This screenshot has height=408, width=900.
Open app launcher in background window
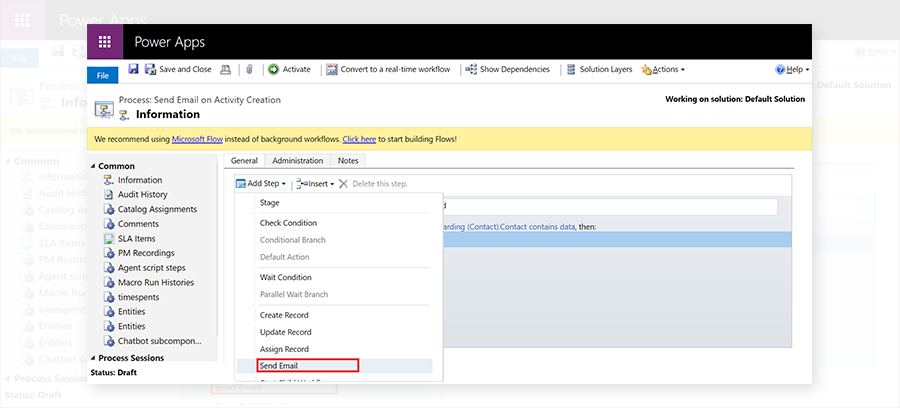22,20
